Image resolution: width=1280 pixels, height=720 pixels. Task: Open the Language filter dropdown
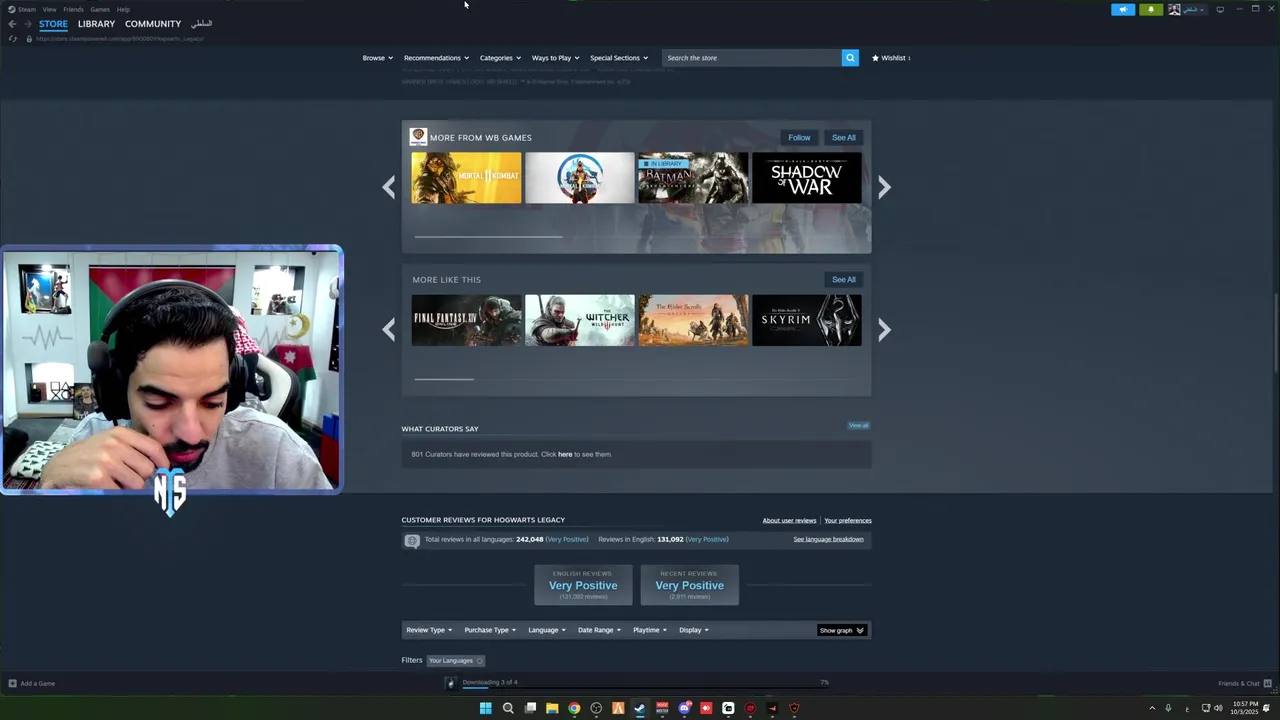(547, 630)
